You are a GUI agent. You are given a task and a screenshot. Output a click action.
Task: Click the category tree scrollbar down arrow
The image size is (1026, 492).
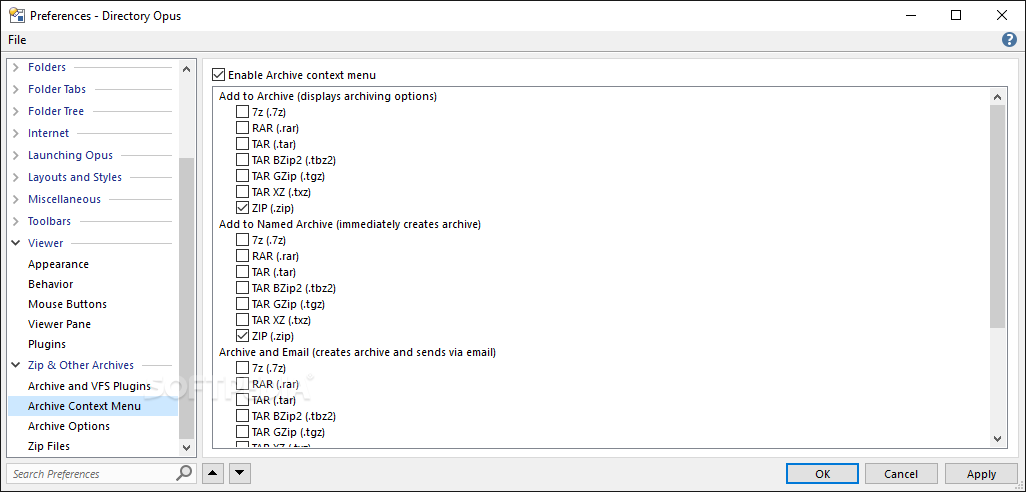186,448
